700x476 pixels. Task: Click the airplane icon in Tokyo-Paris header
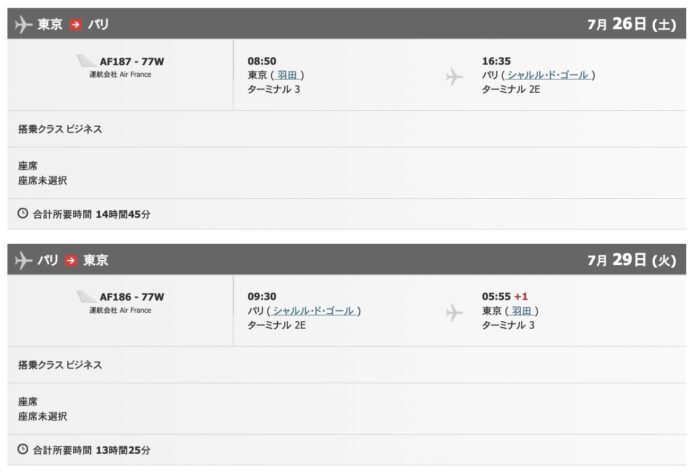pos(23,24)
